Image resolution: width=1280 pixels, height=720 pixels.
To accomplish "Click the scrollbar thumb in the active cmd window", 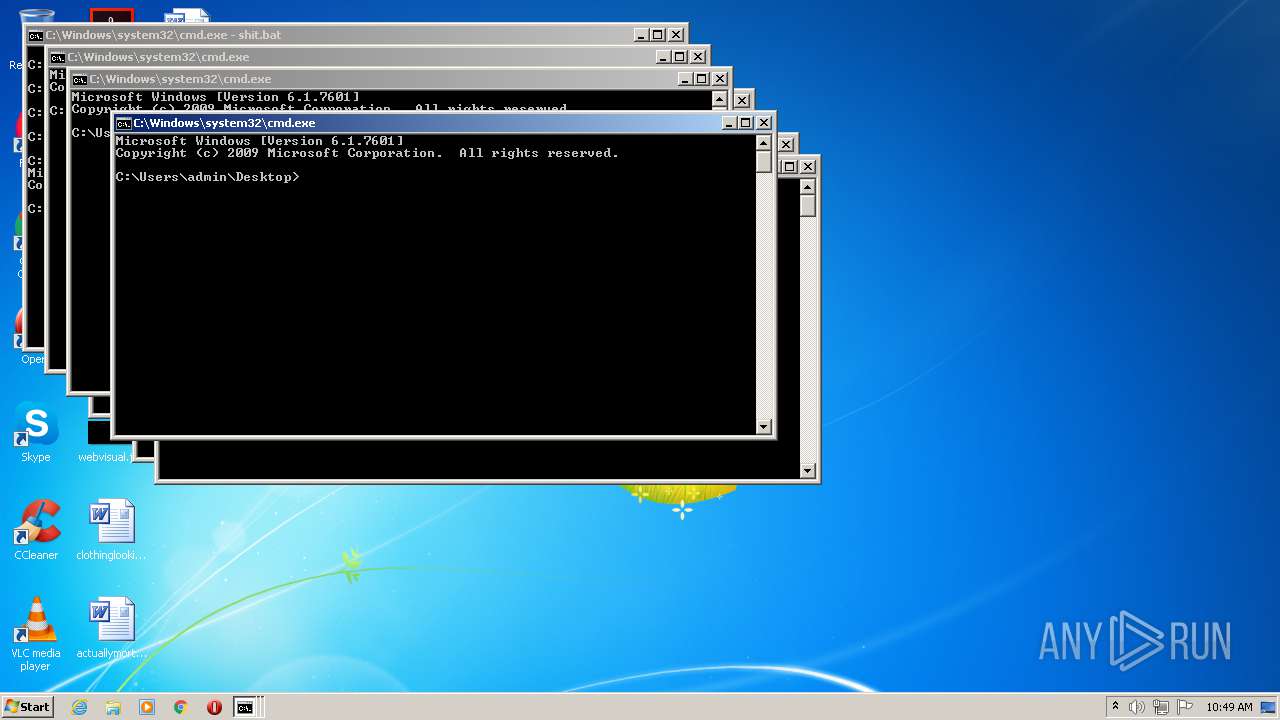I will (x=764, y=162).
